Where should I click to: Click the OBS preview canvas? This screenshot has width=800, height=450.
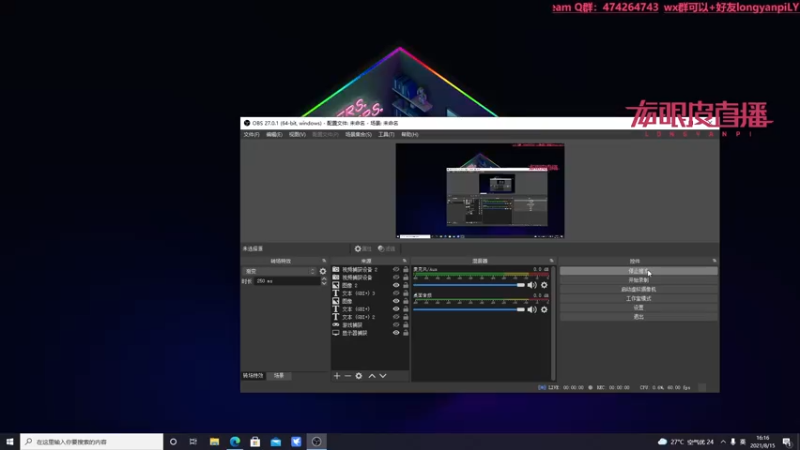480,191
